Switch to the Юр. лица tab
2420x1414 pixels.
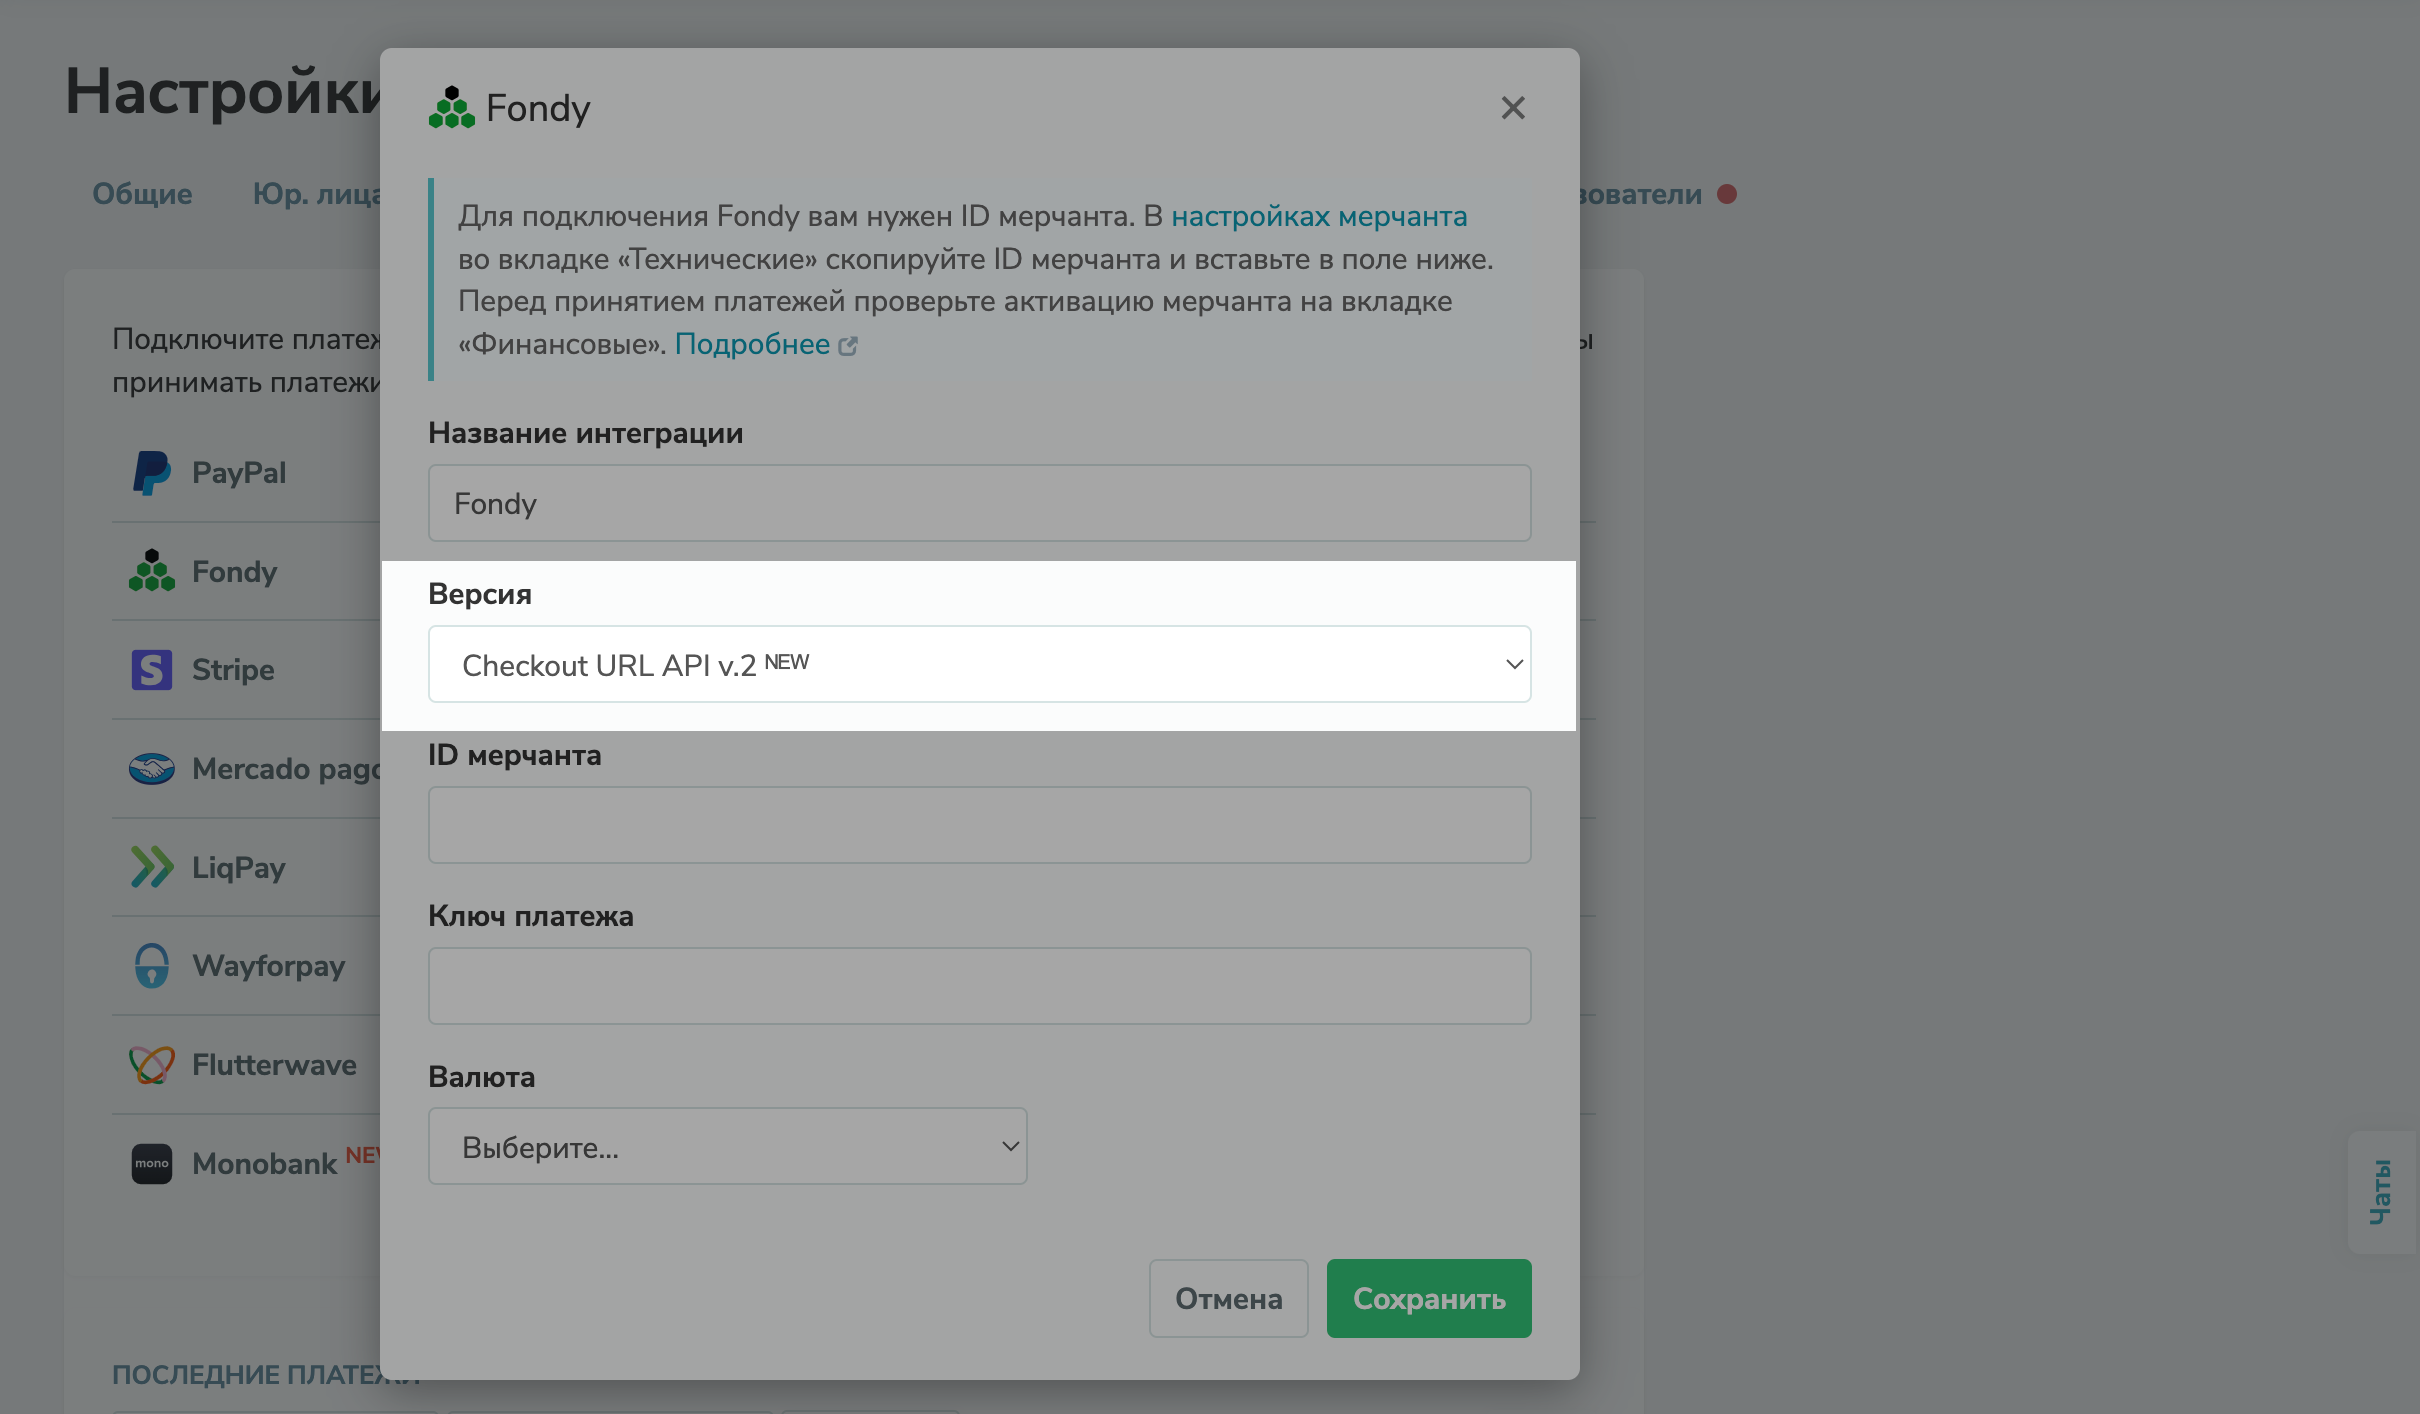pyautogui.click(x=315, y=194)
